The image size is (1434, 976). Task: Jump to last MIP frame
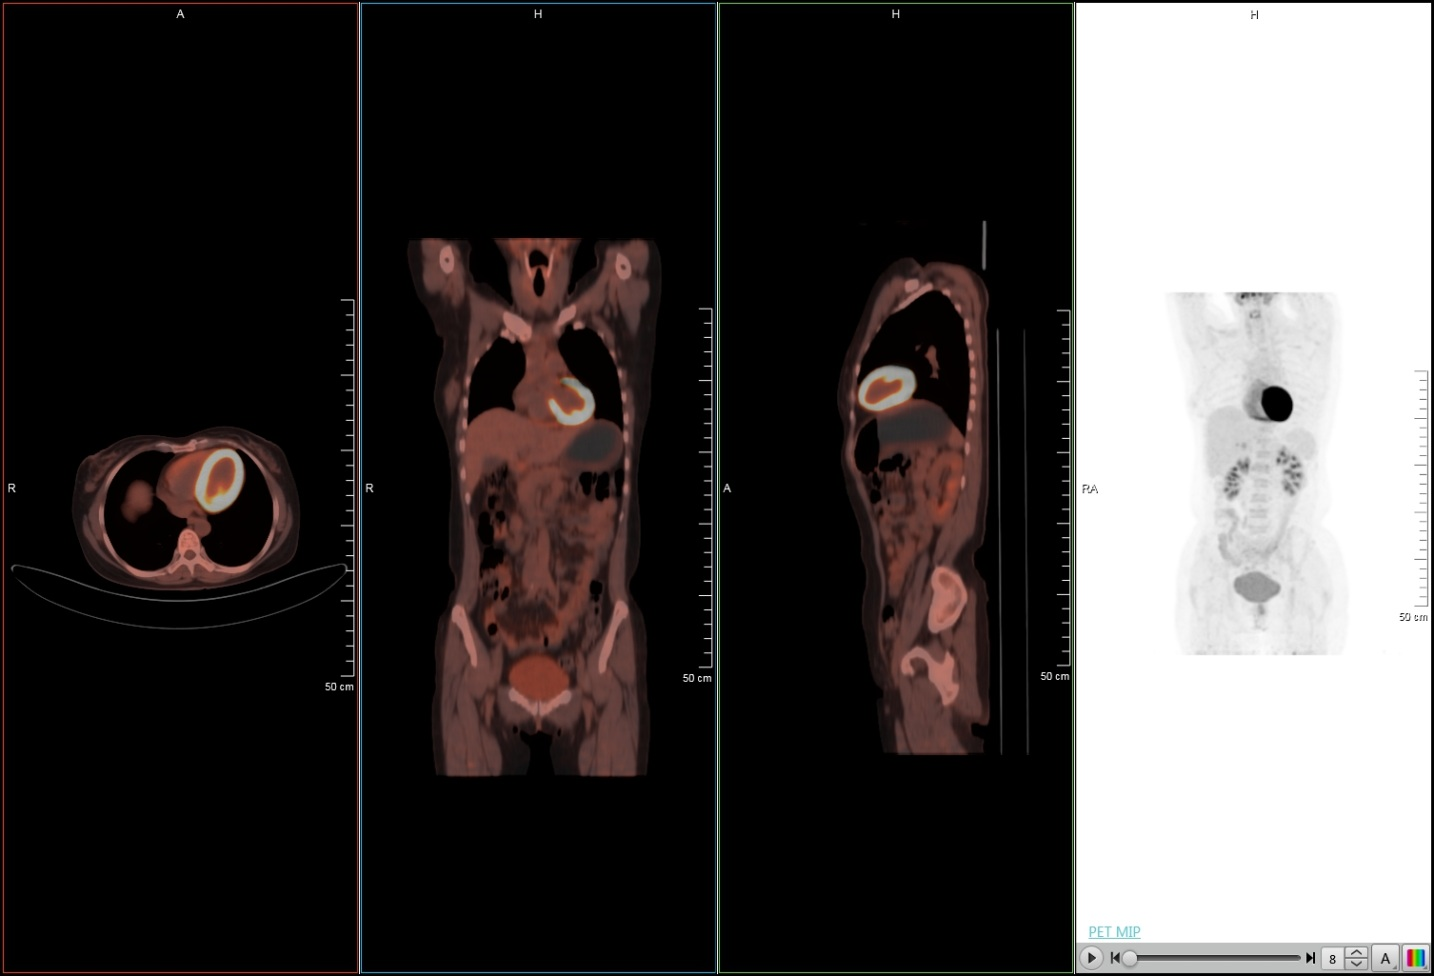(1310, 958)
